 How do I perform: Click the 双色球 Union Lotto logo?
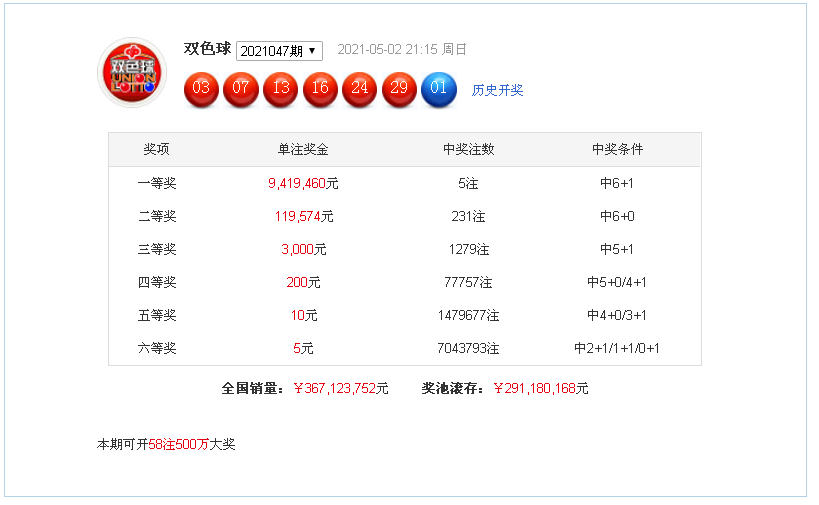pyautogui.click(x=133, y=73)
